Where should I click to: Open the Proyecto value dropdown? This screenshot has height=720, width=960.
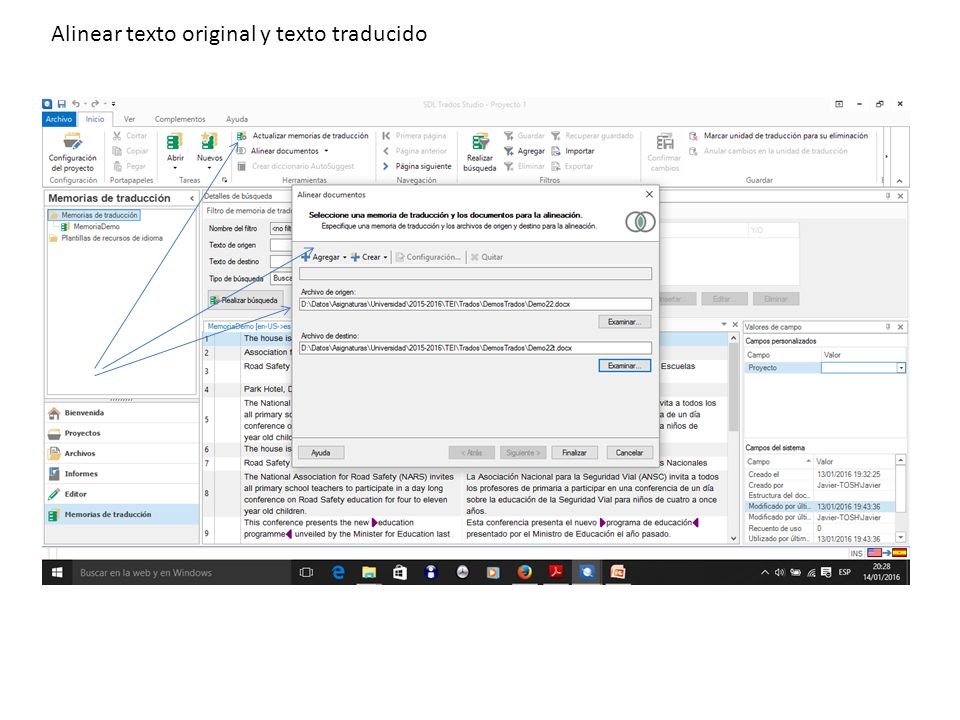(901, 368)
